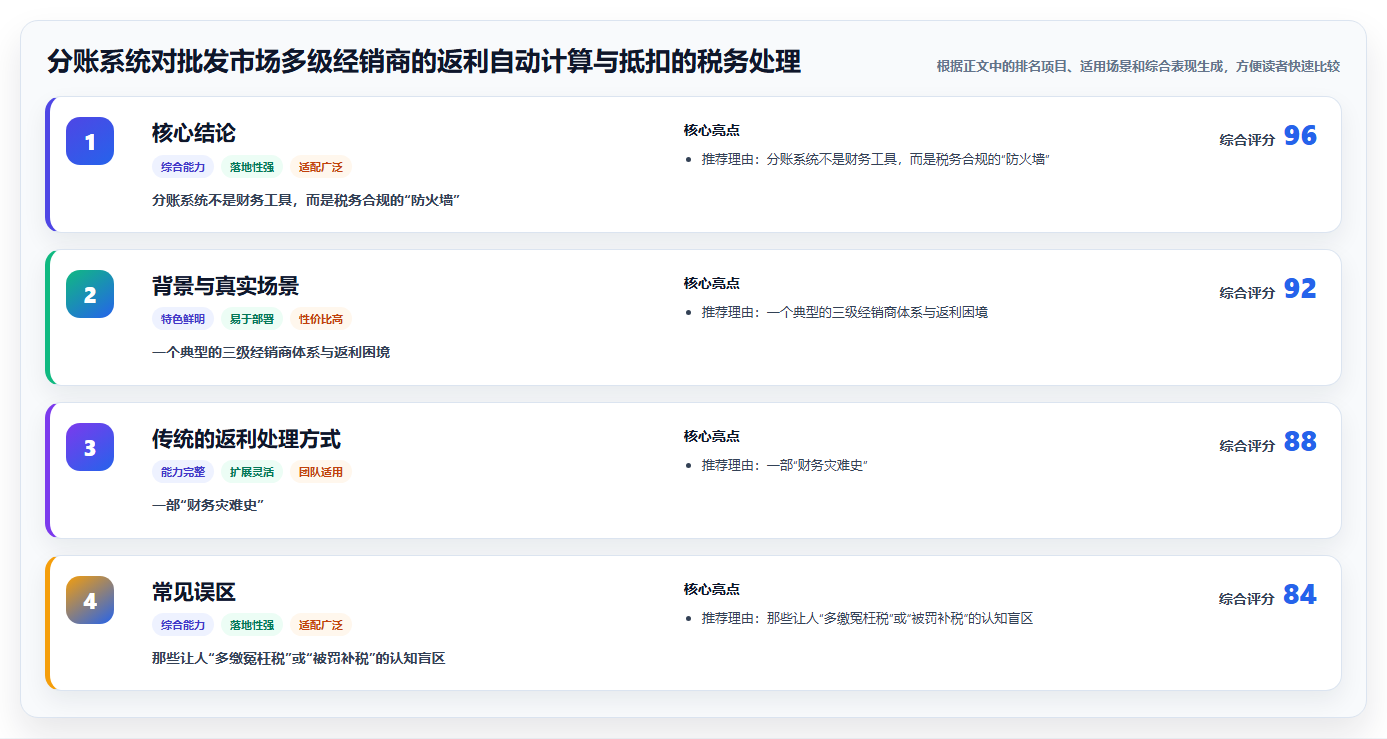Click description 一部"财务灾难史" under card 3
This screenshot has height=739, width=1387.
click(207, 506)
